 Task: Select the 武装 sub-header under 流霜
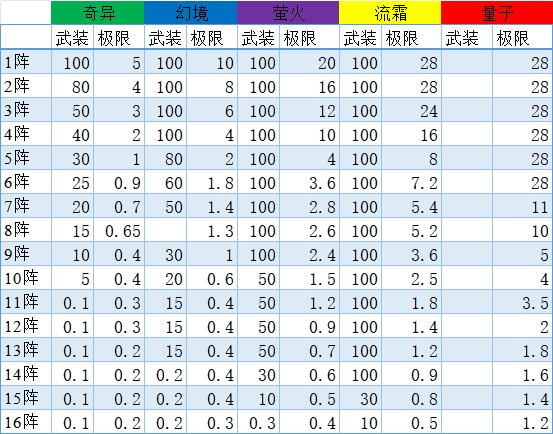[x=360, y=37]
